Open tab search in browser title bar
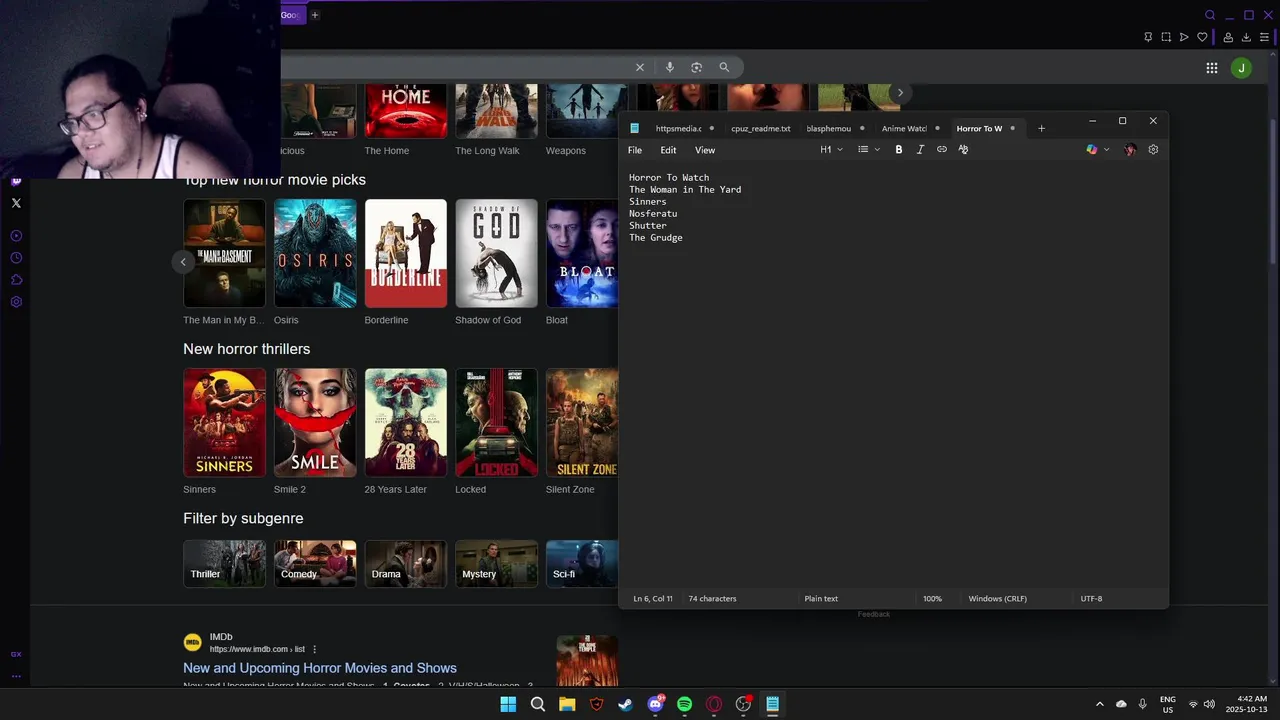The image size is (1280, 720). (1210, 15)
